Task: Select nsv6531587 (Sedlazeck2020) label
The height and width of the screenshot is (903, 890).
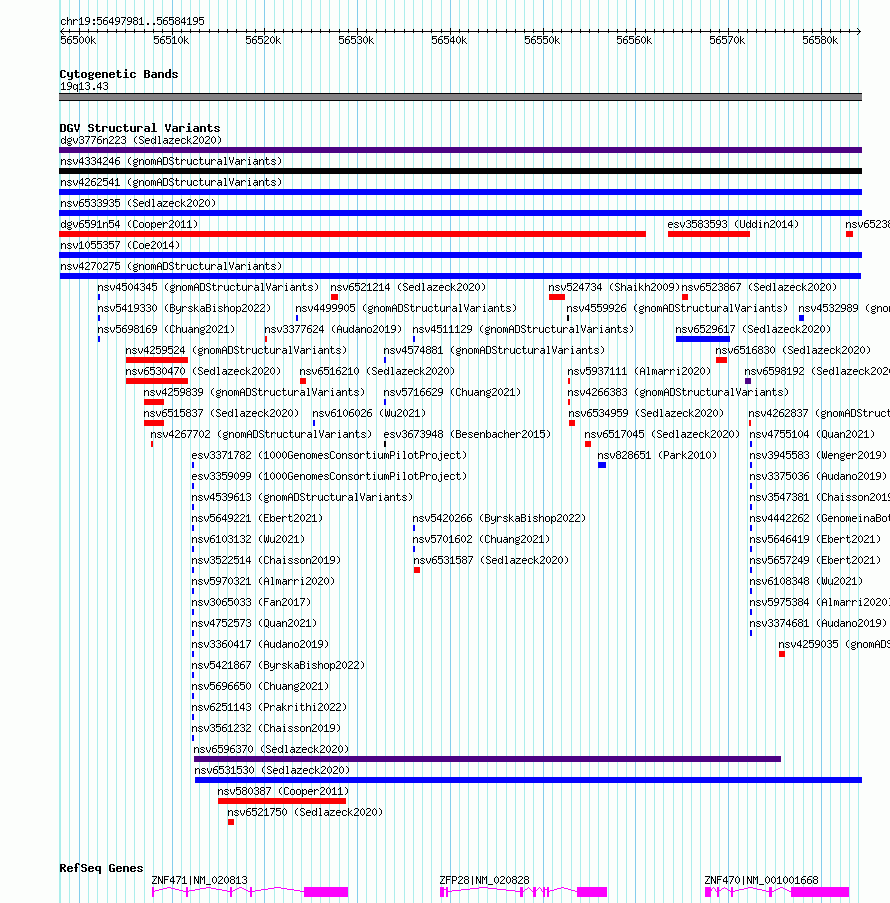Action: [x=490, y=561]
